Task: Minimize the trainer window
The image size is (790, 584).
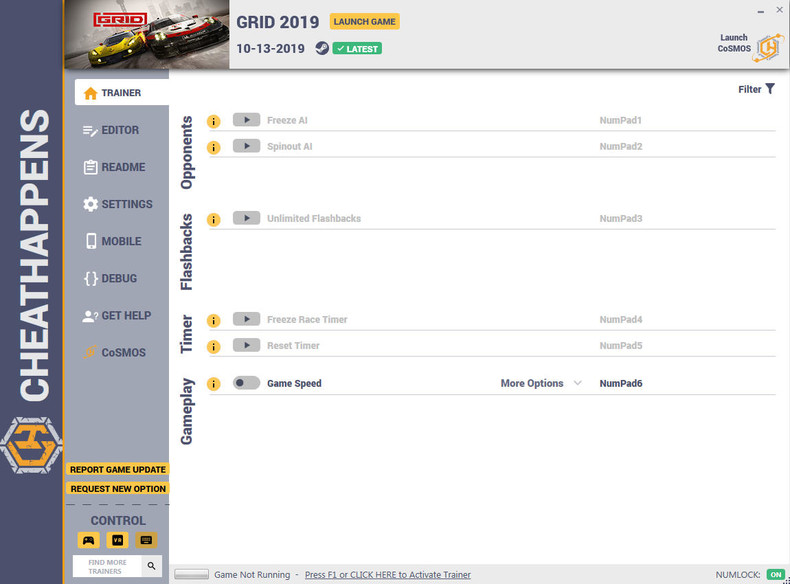Action: (760, 11)
